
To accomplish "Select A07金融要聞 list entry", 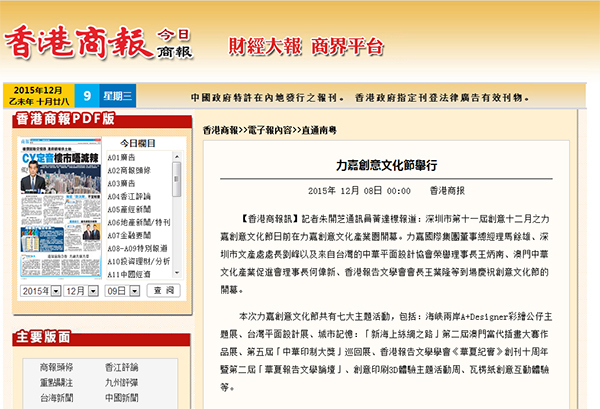I will 129,236.
